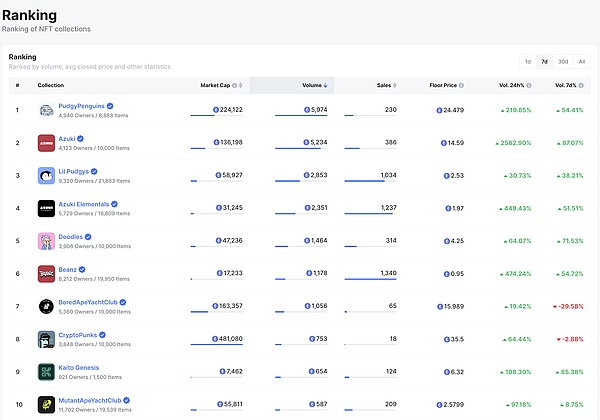Viewport: 600px width, 420px height.
Task: Toggle the Volume column sort arrow
Action: pyautogui.click(x=325, y=85)
